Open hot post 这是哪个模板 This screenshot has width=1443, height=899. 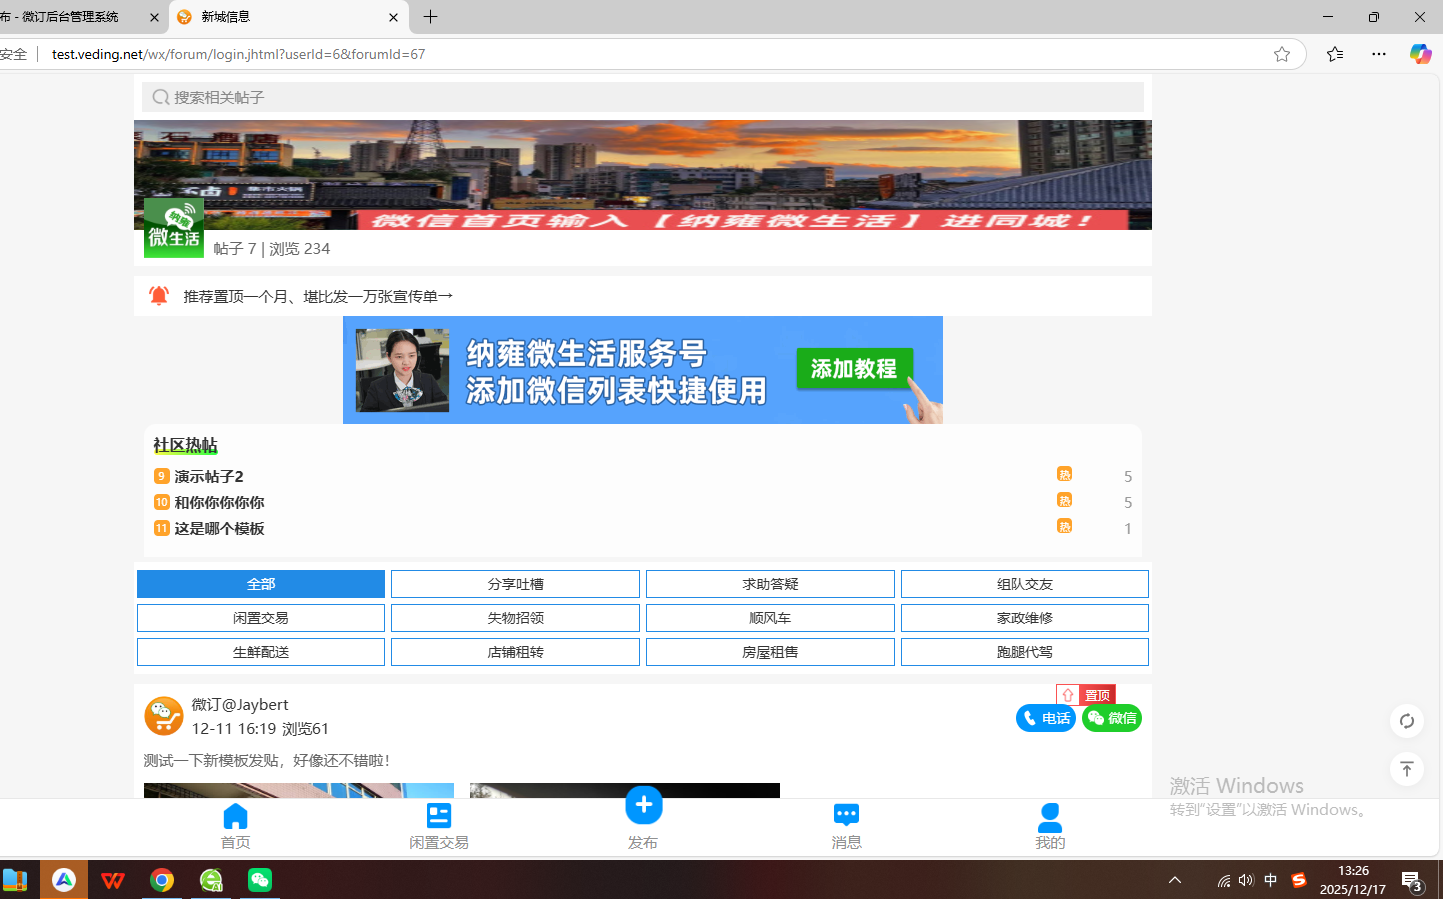point(219,529)
